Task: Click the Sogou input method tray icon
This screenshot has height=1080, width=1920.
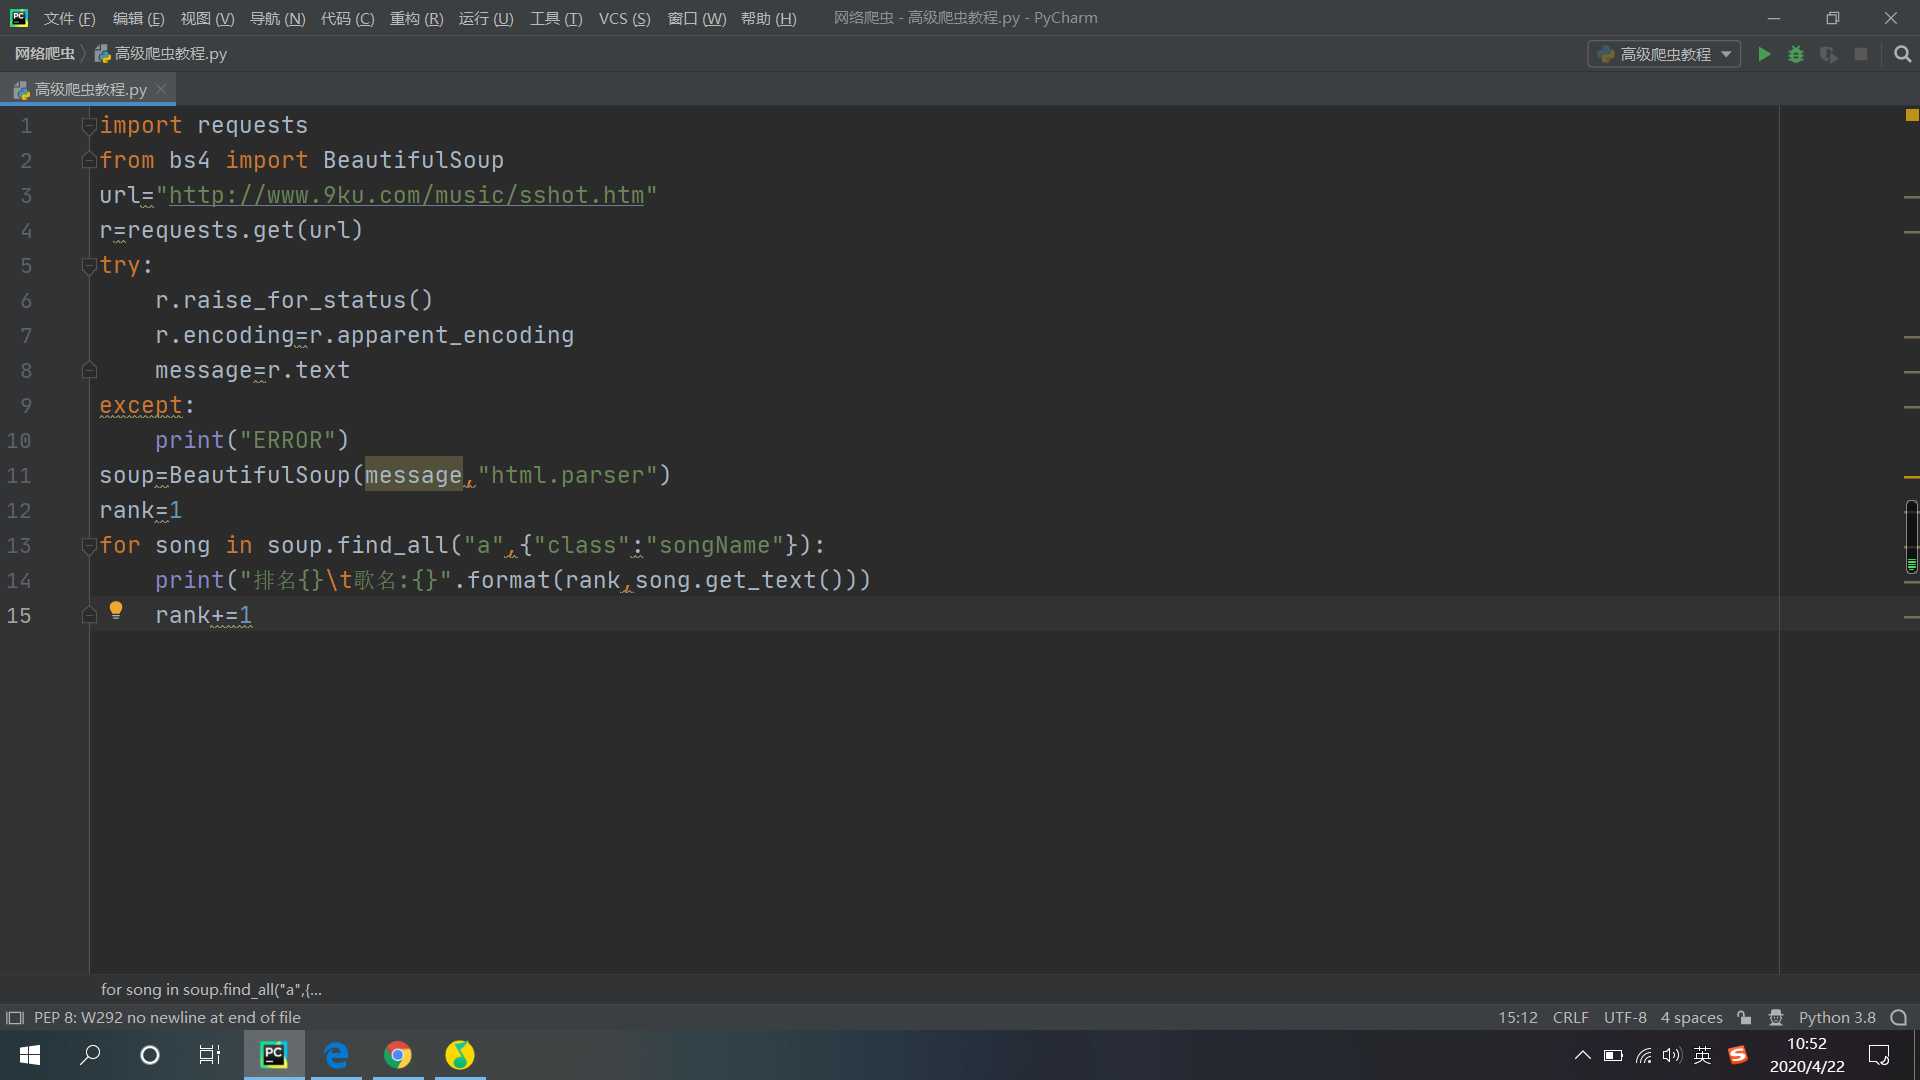Action: [1738, 1055]
